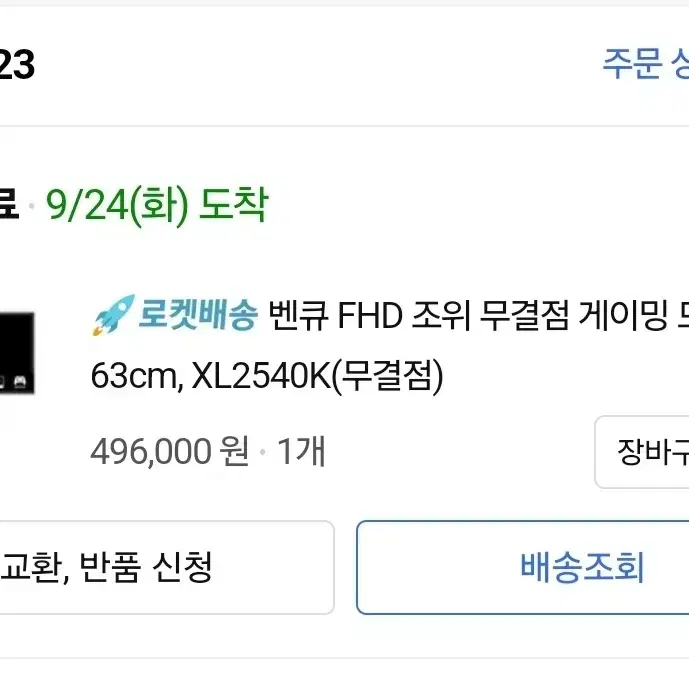Click the 장바구니 담기 button
Viewport: 689px width, 689px height.
pos(642,452)
